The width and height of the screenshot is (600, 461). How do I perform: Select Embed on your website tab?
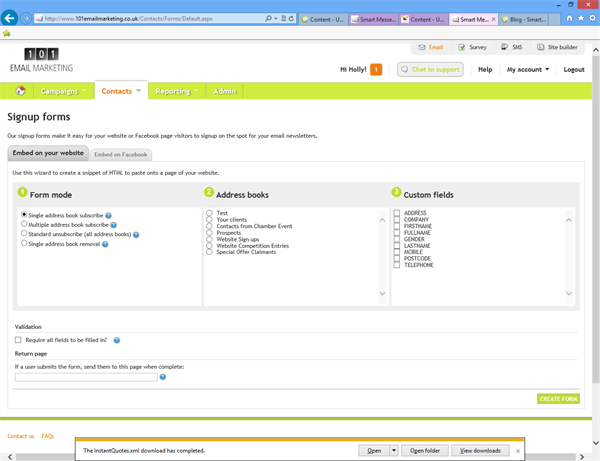pyautogui.click(x=48, y=153)
